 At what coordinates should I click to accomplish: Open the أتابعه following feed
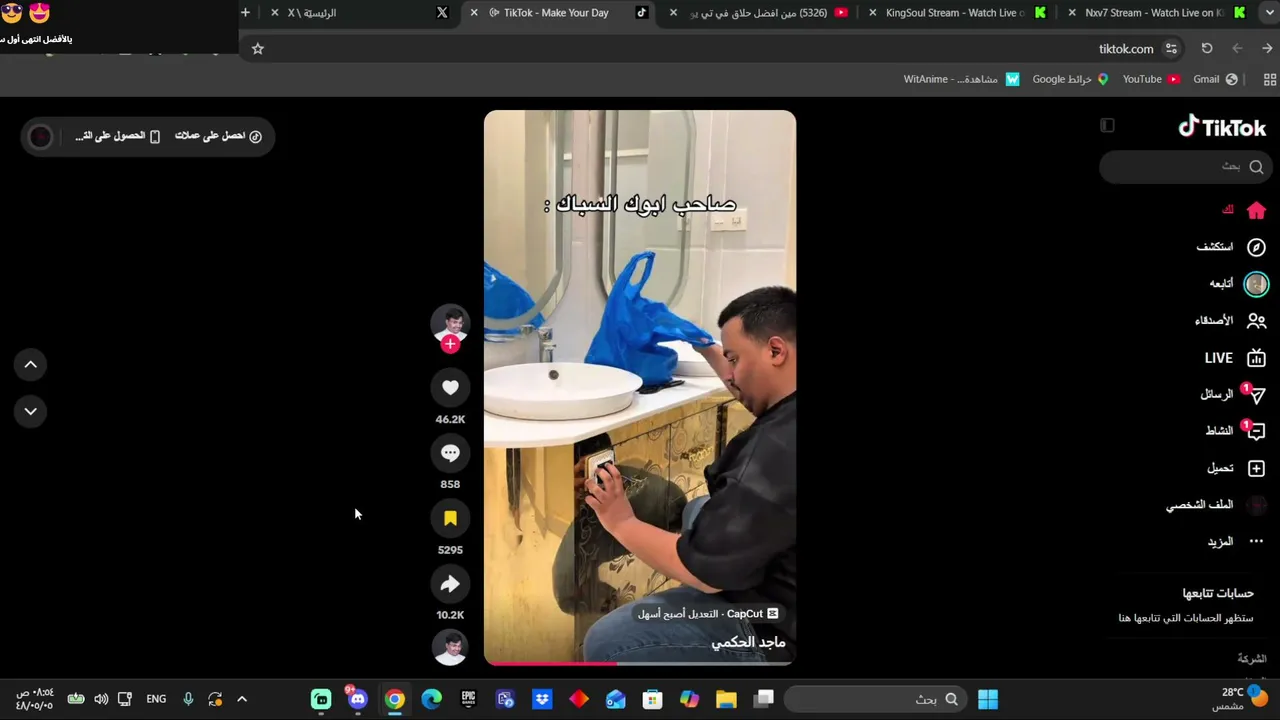1238,284
